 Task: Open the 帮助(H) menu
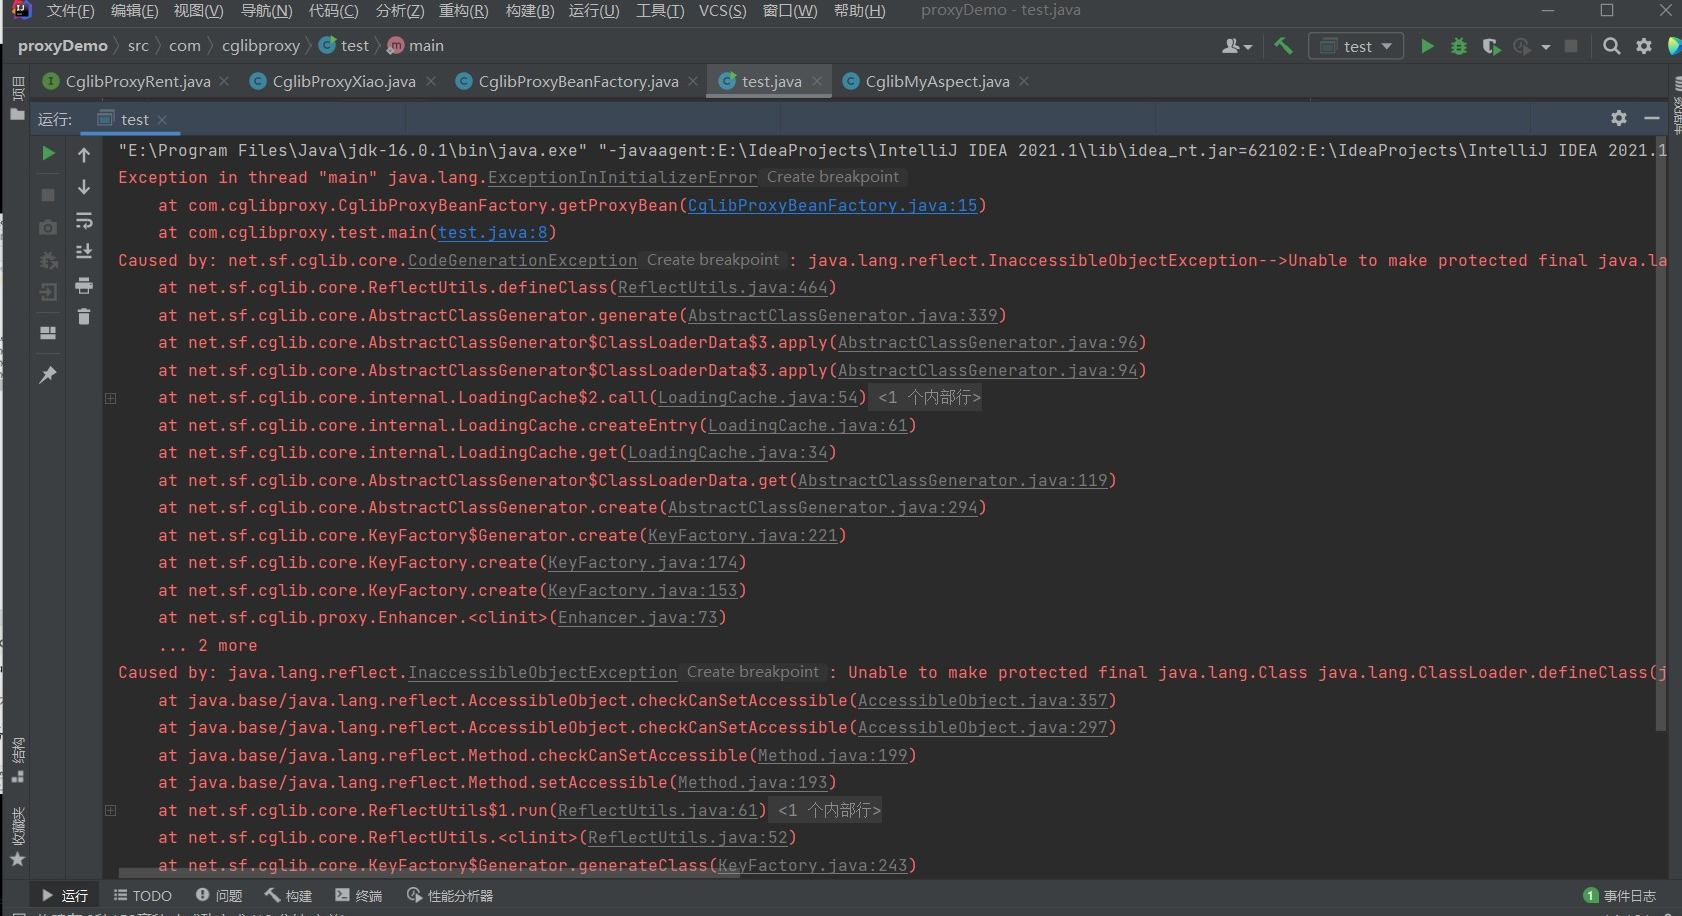pyautogui.click(x=859, y=11)
